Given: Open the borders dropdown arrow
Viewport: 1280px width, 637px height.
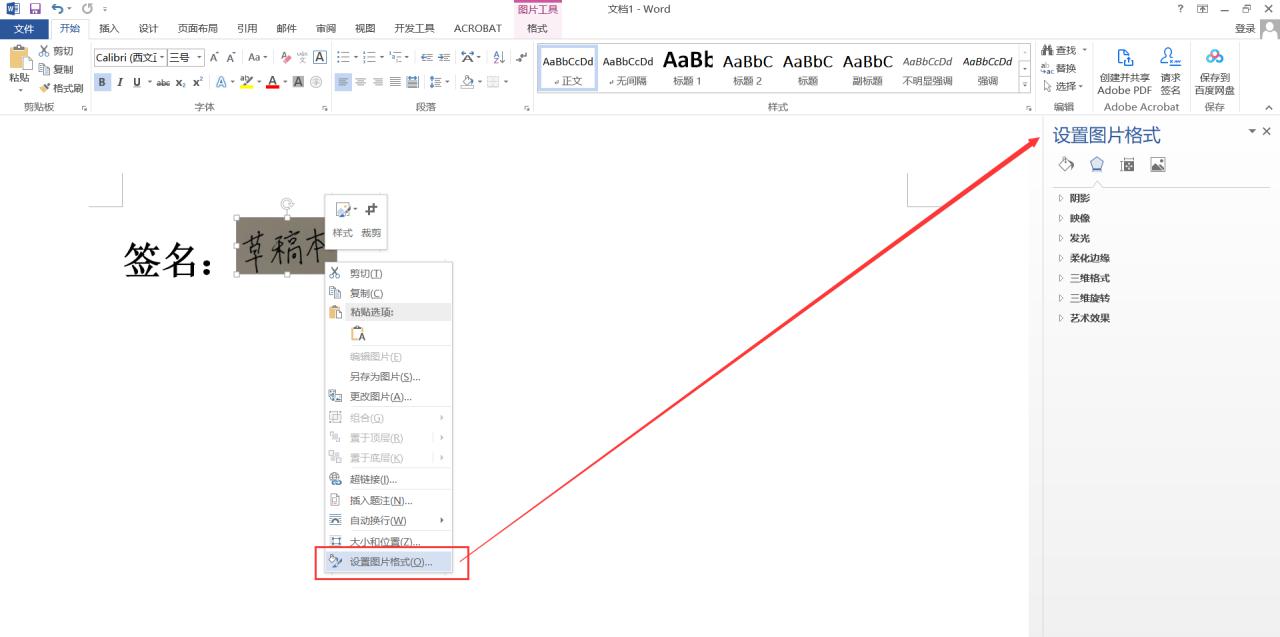Looking at the screenshot, I should tap(506, 82).
